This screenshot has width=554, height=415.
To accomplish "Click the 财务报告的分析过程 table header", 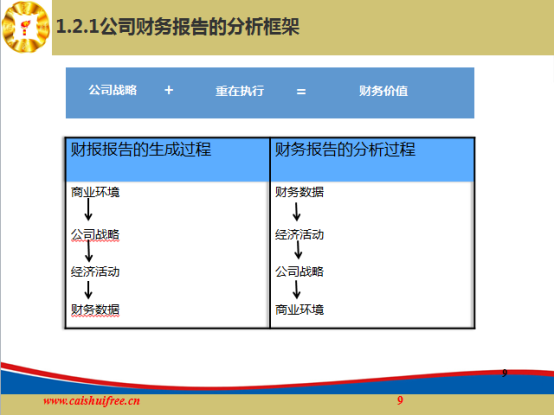I will pos(345,149).
